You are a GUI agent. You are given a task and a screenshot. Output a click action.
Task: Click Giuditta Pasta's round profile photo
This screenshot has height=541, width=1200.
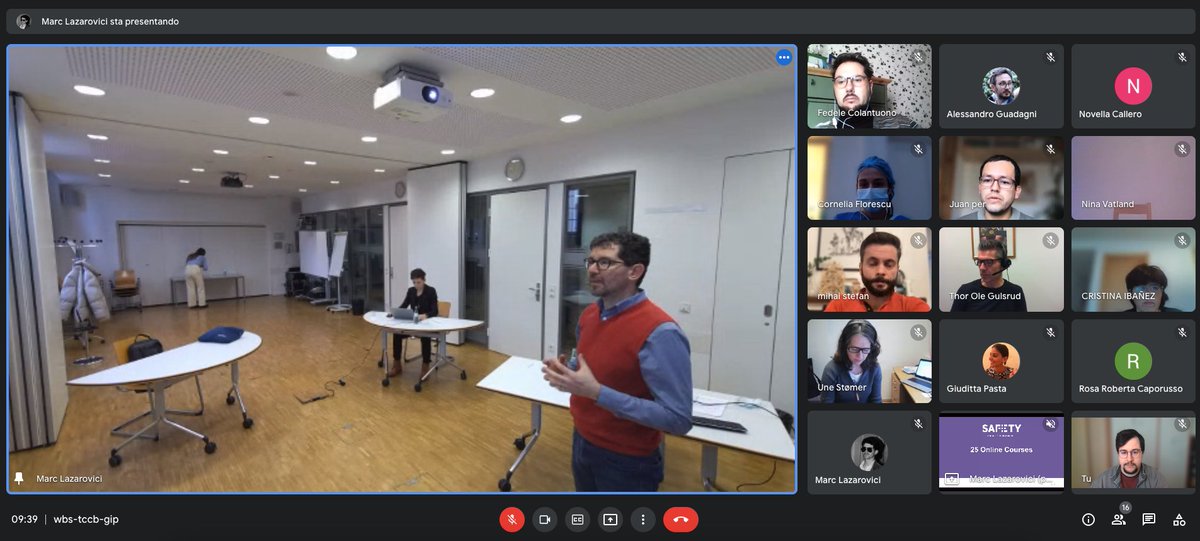click(x=1001, y=361)
